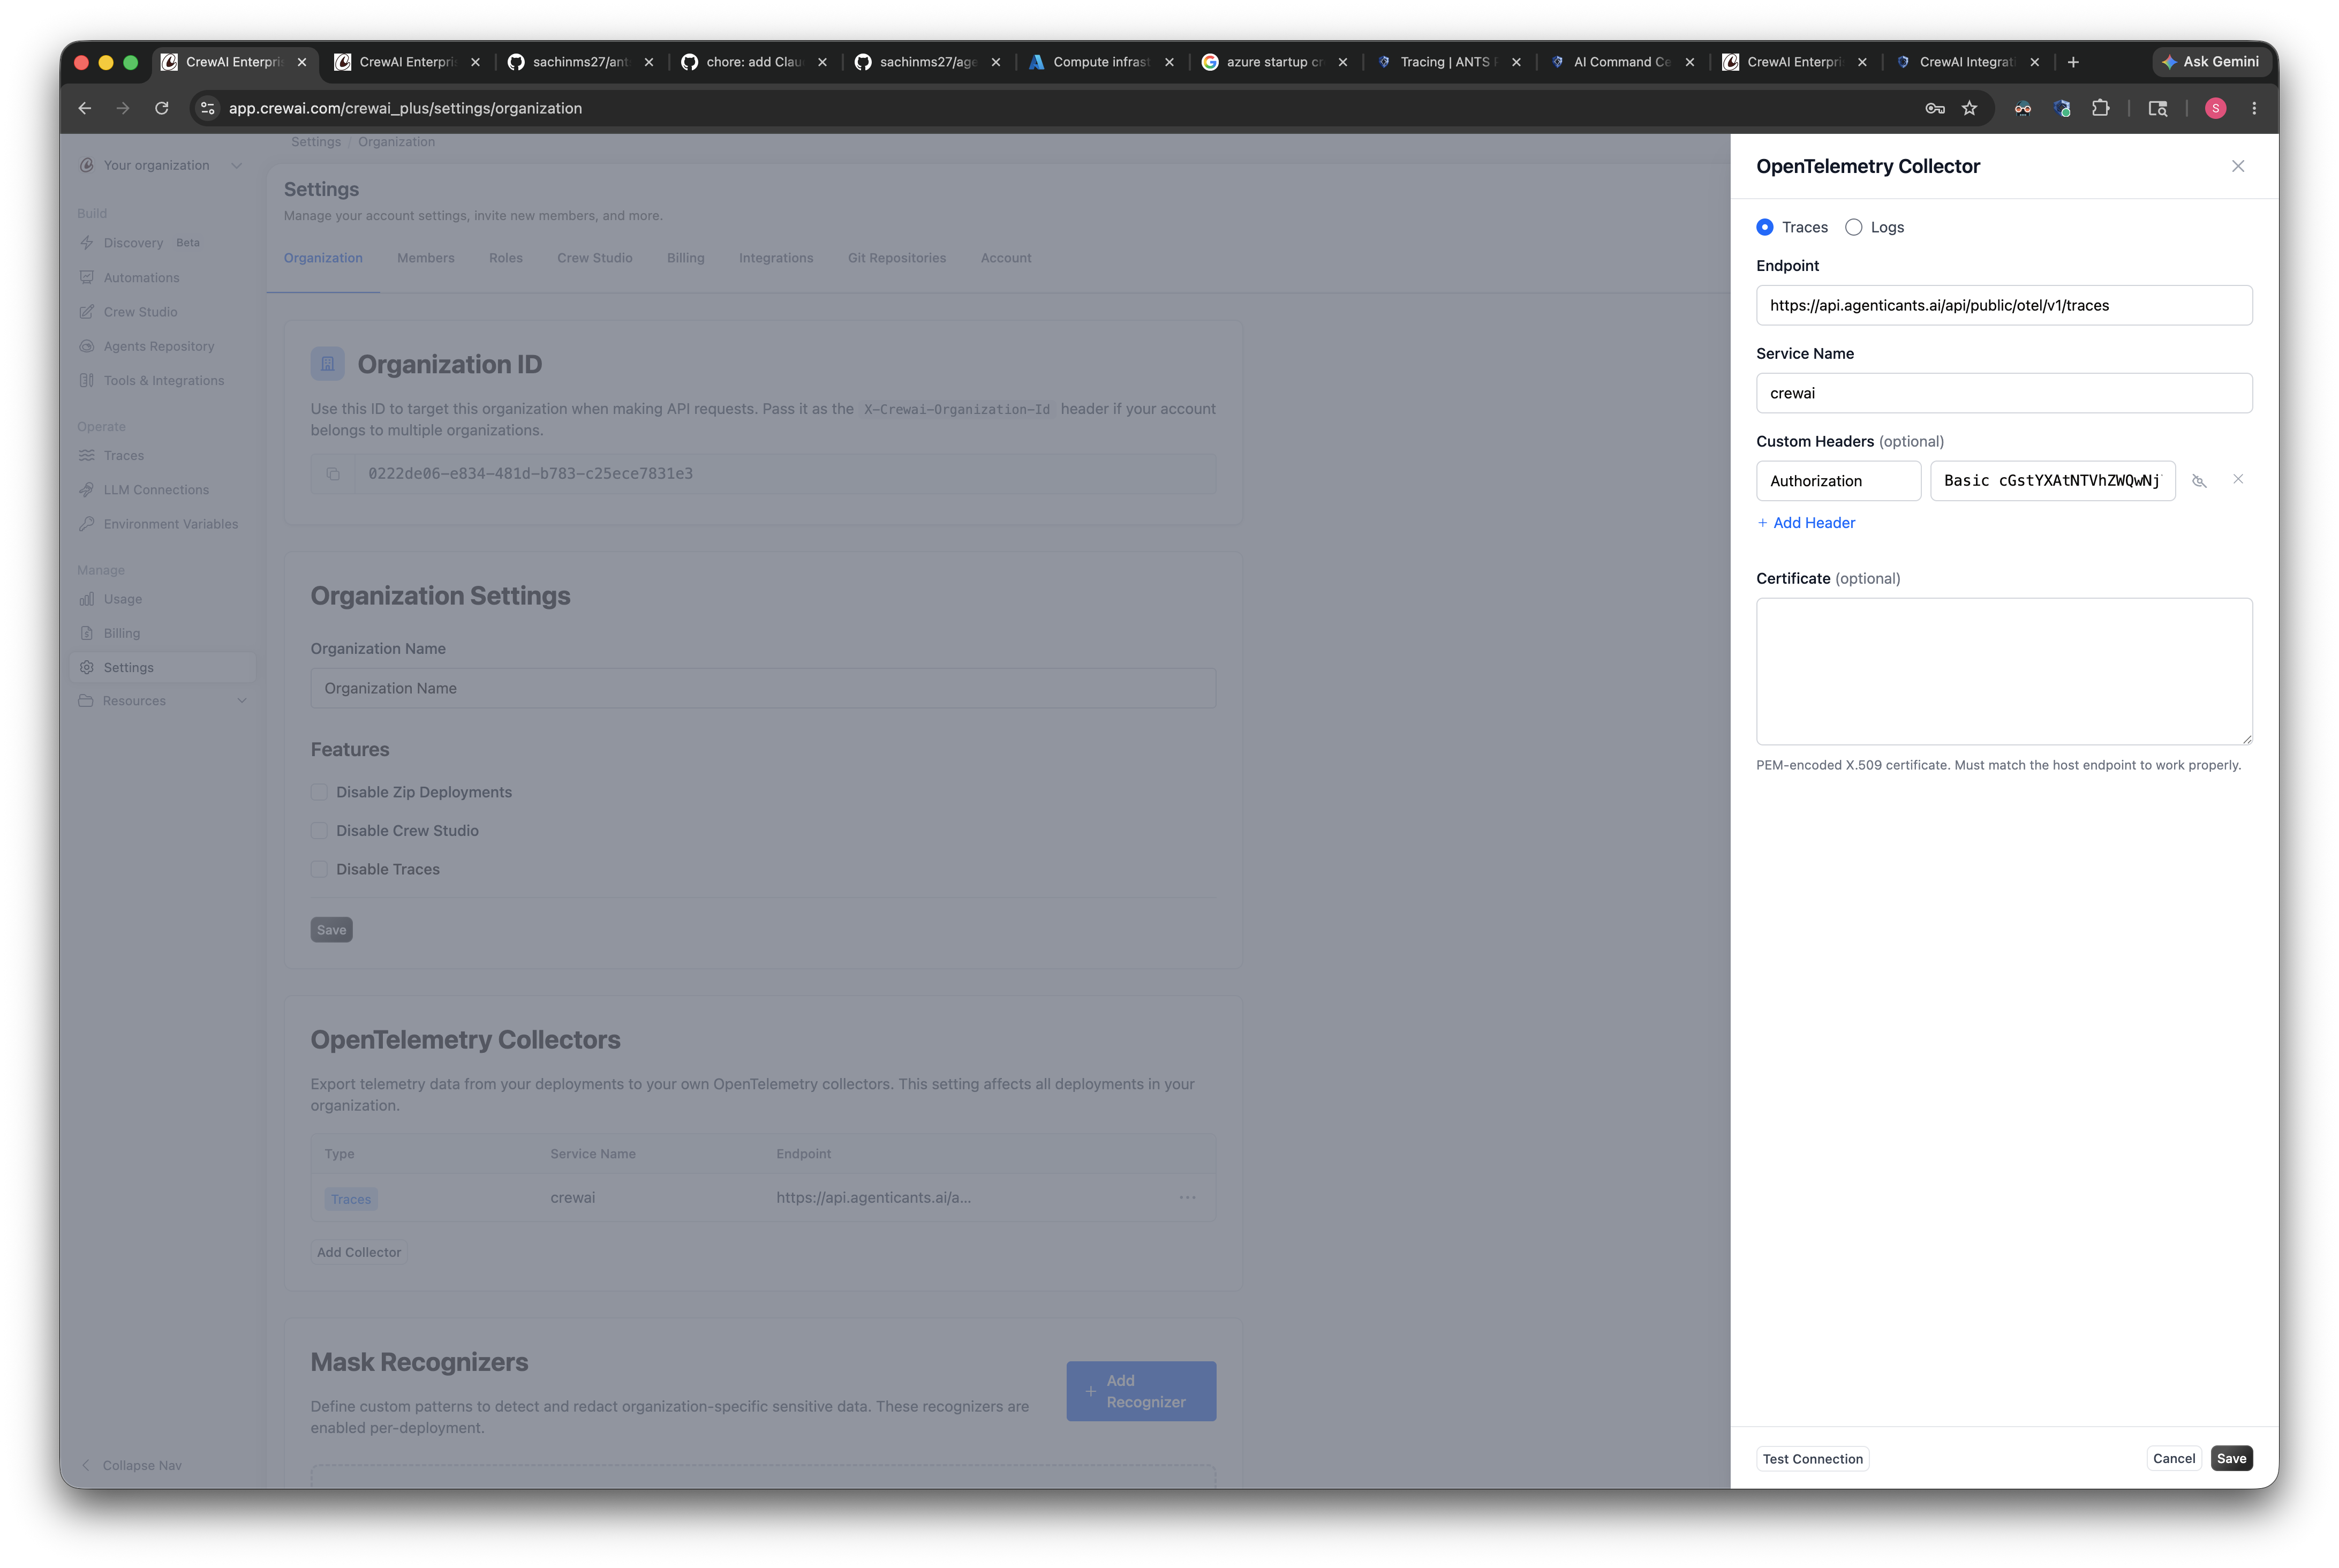This screenshot has height=1568, width=2339.
Task: Open Automations sidebar item
Action: tap(141, 278)
